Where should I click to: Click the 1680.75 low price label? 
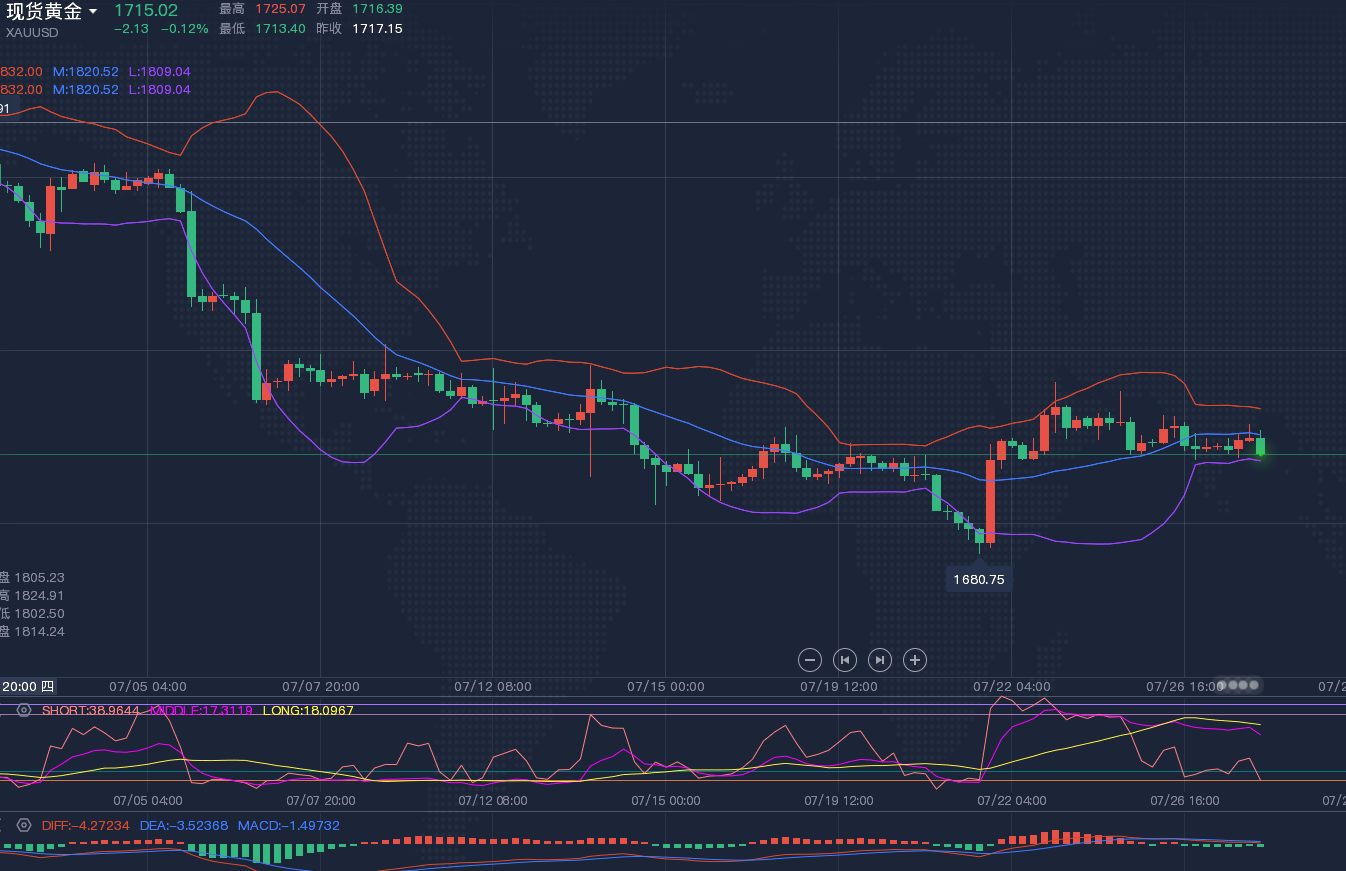click(x=979, y=579)
